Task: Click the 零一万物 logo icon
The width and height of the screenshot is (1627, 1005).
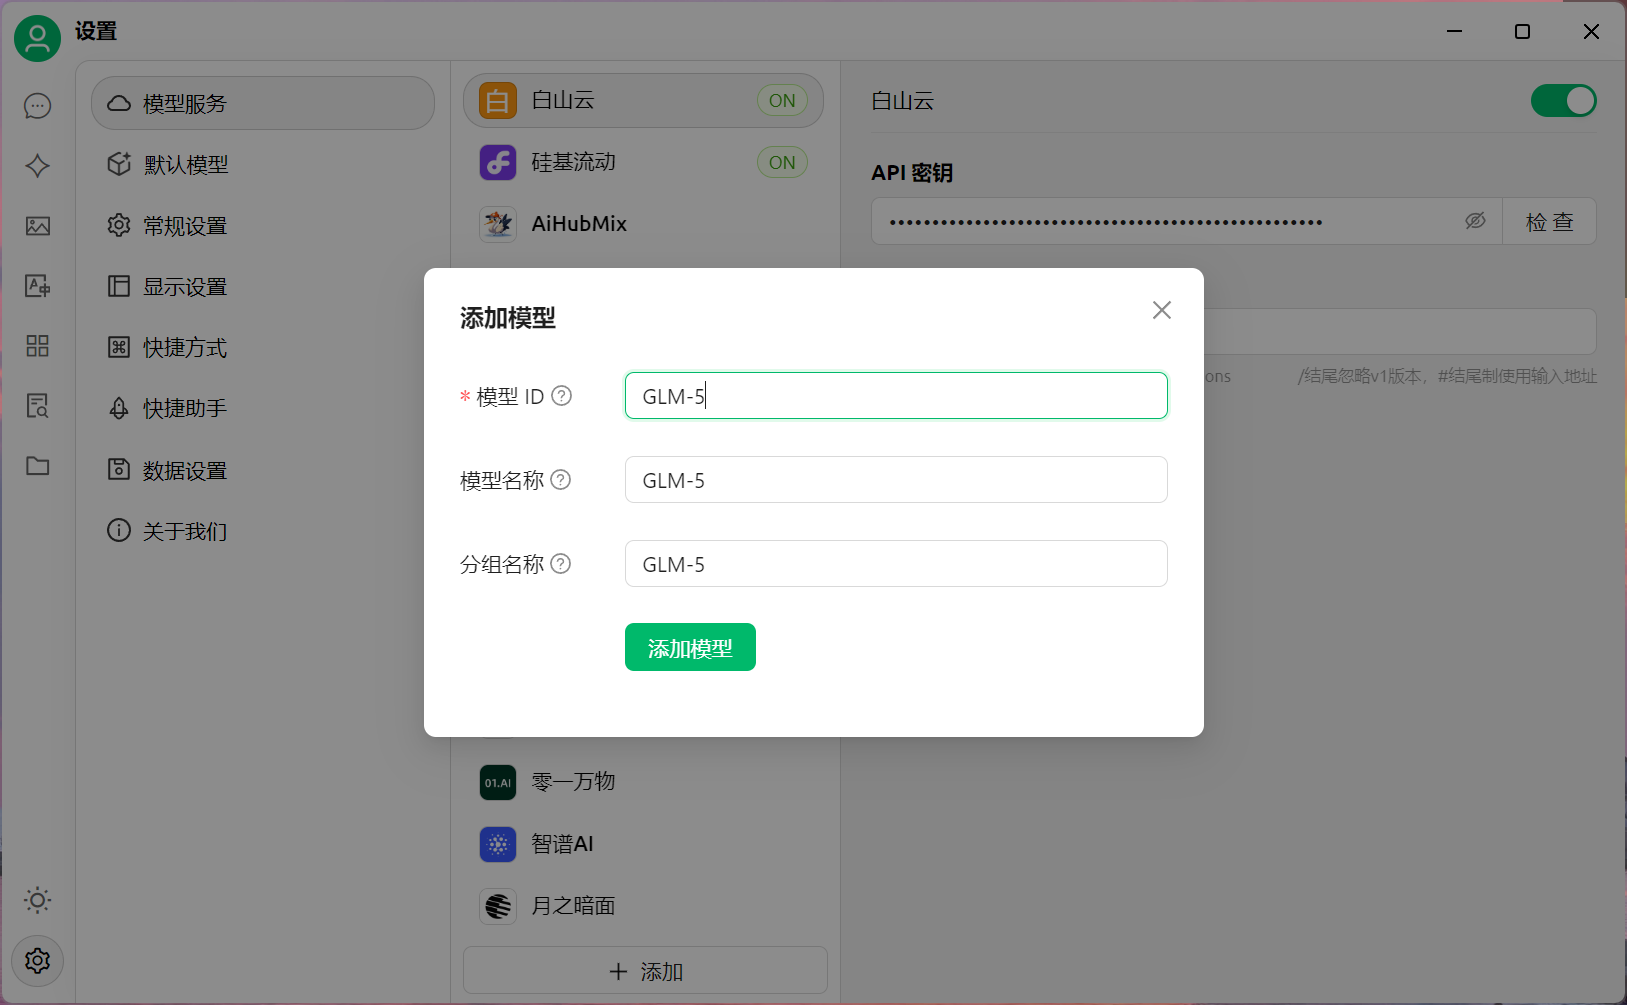Action: point(498,782)
